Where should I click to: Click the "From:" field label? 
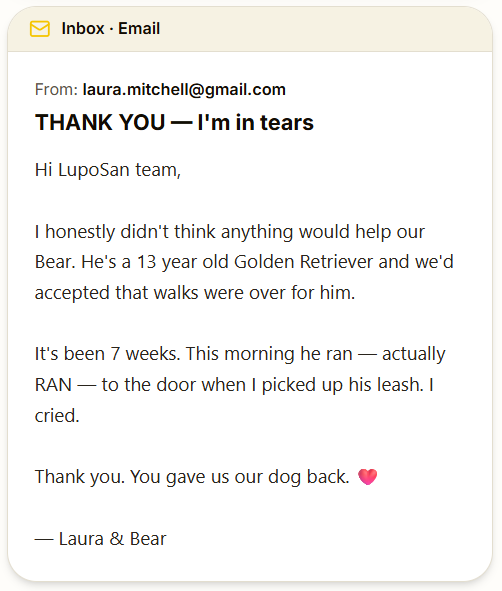[56, 90]
